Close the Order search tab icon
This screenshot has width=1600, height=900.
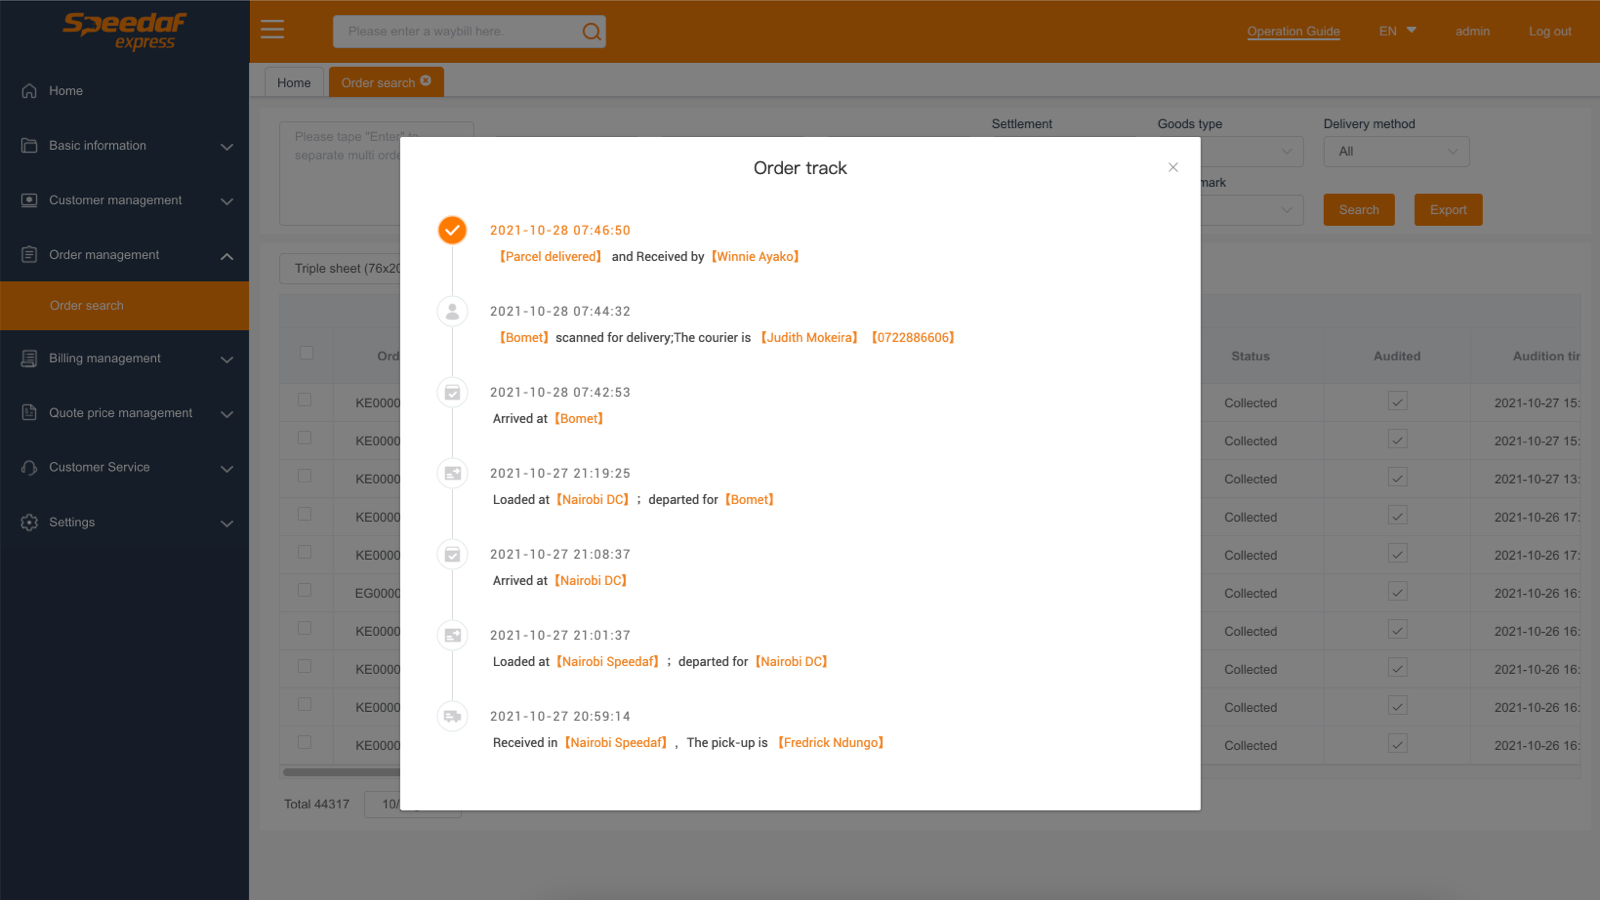[x=426, y=81]
